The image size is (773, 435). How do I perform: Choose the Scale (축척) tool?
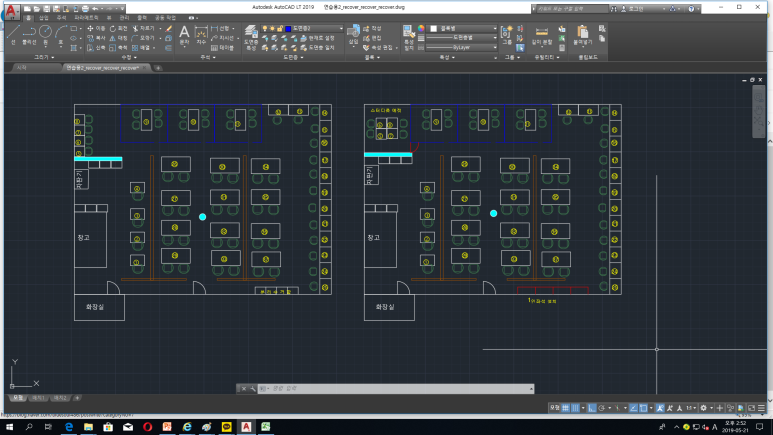click(118, 48)
